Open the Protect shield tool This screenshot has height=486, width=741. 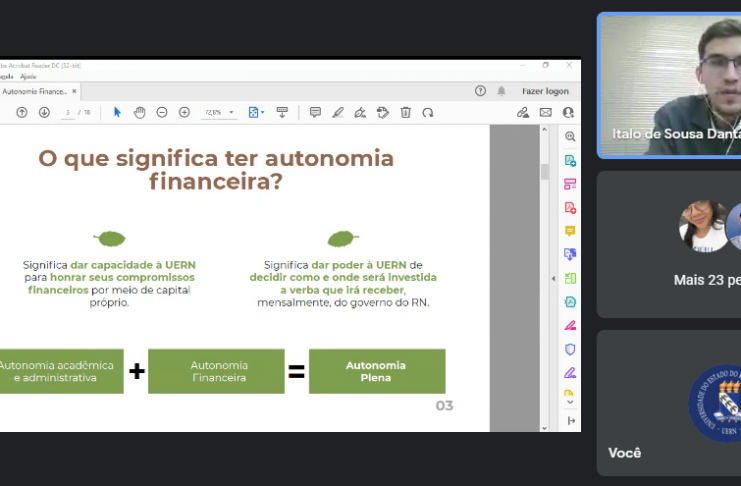click(x=570, y=349)
